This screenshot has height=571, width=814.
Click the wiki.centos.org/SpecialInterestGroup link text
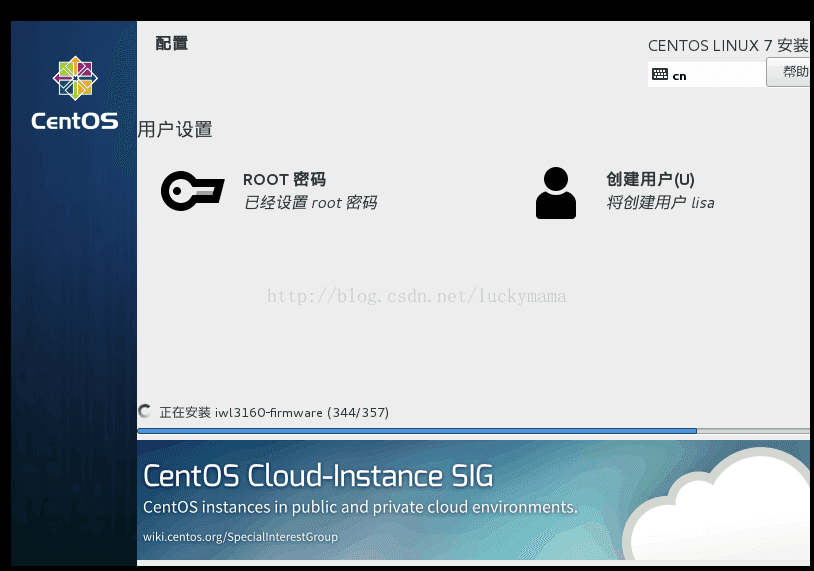[240, 537]
